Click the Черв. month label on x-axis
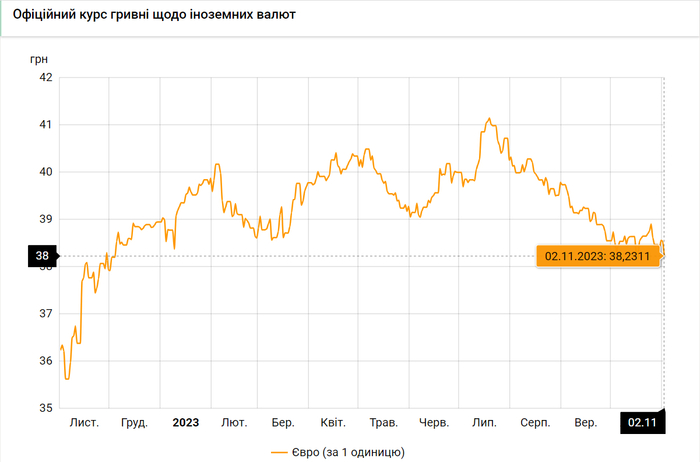 click(x=435, y=423)
